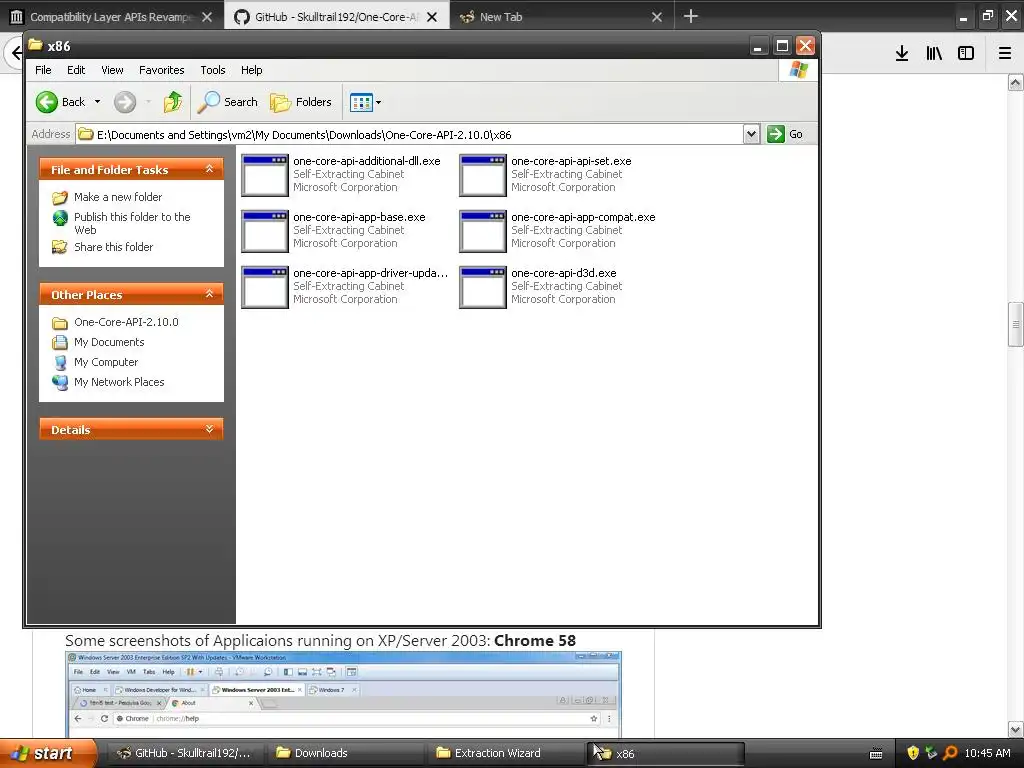Open the Favorites menu

click(161, 70)
